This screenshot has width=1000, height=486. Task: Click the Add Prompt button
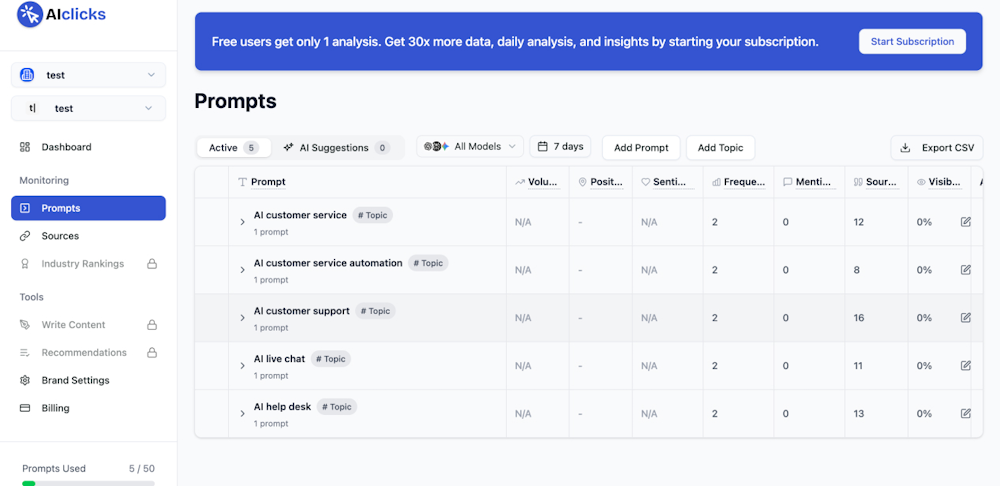(641, 148)
